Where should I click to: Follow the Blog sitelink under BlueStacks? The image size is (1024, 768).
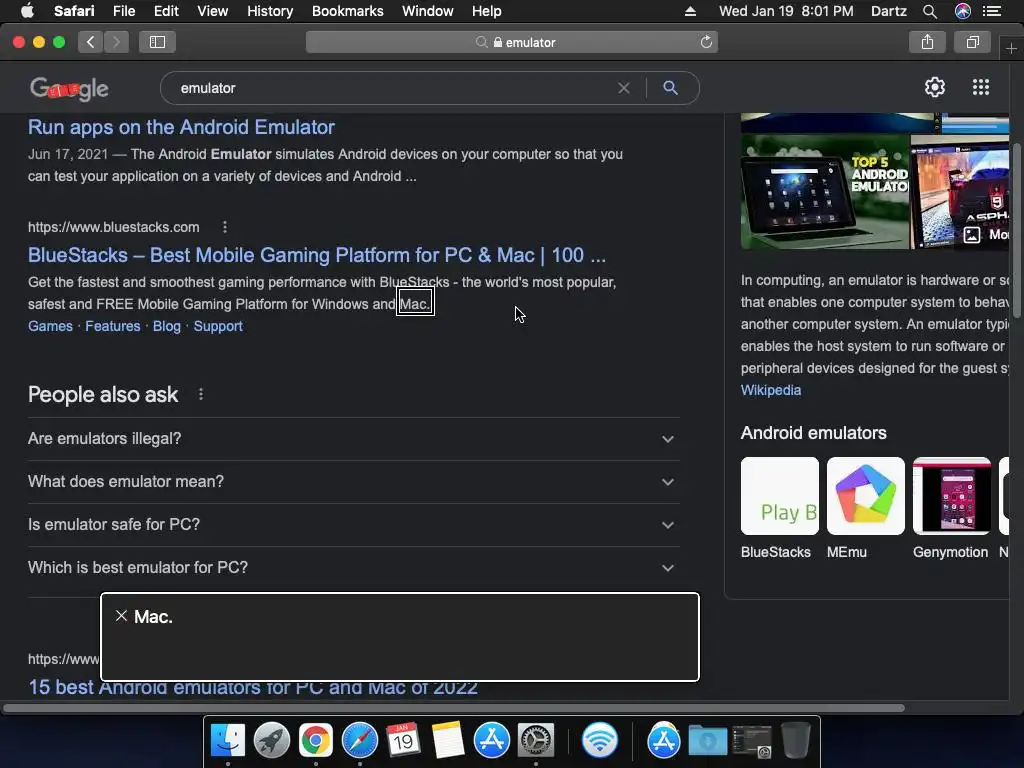pos(167,326)
